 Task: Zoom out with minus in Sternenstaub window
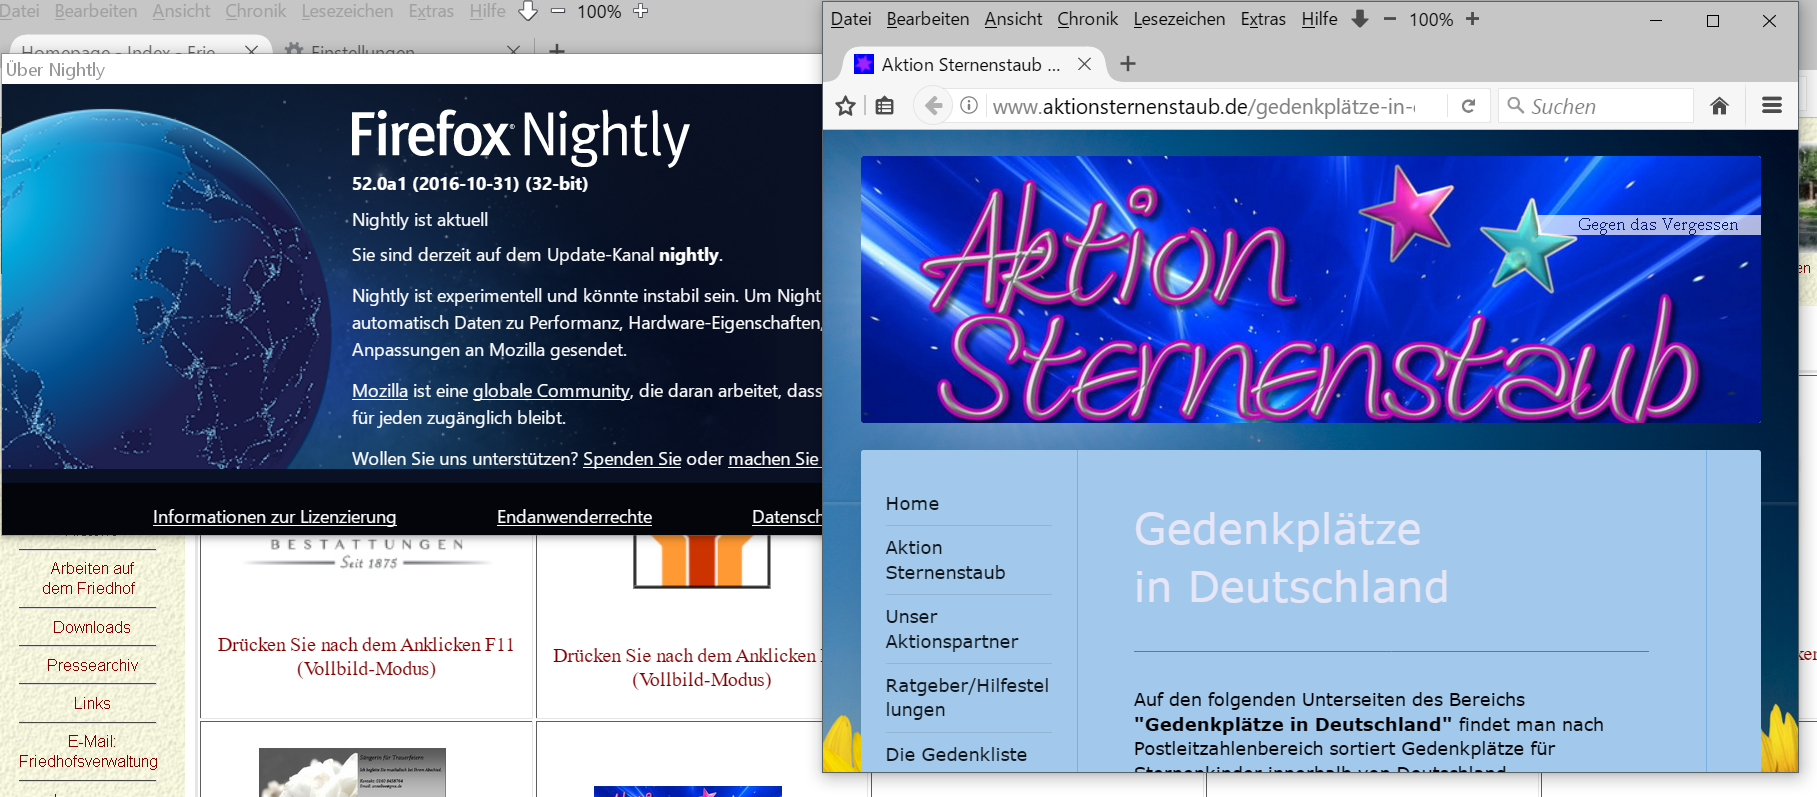1389,19
